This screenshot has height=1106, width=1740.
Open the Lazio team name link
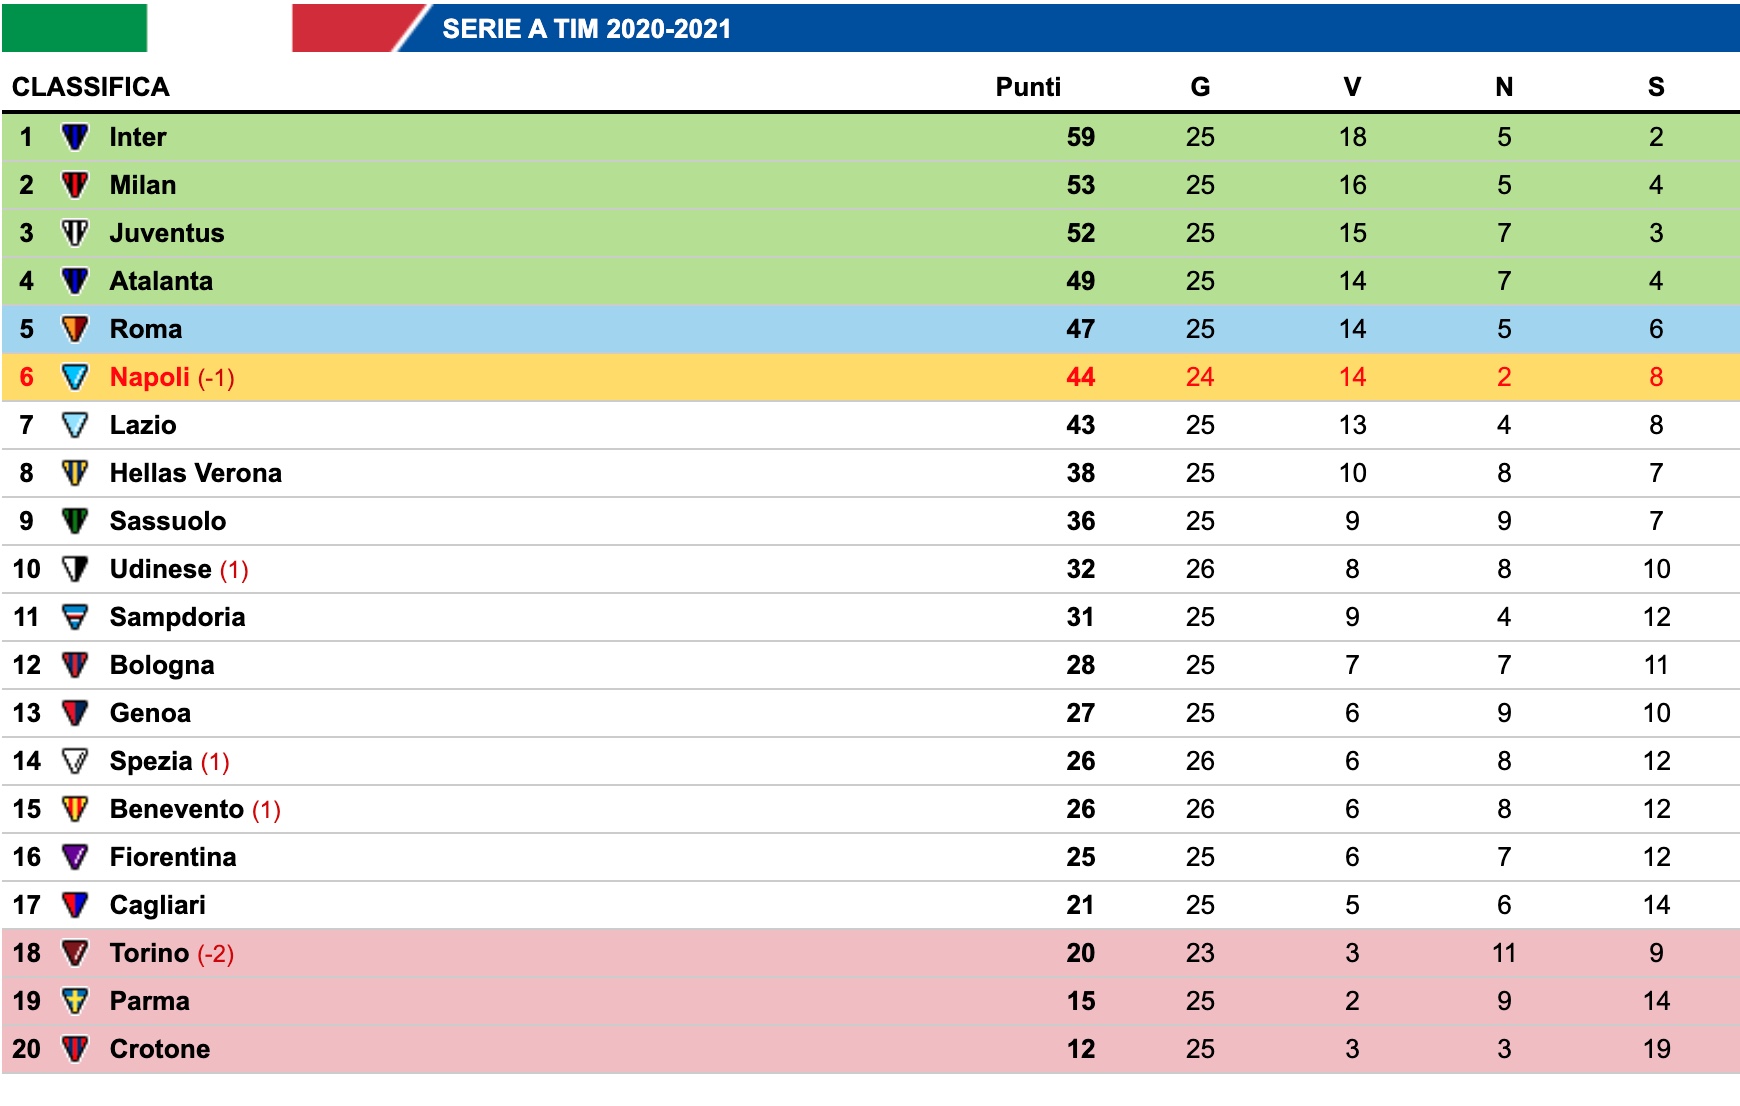coord(143,425)
